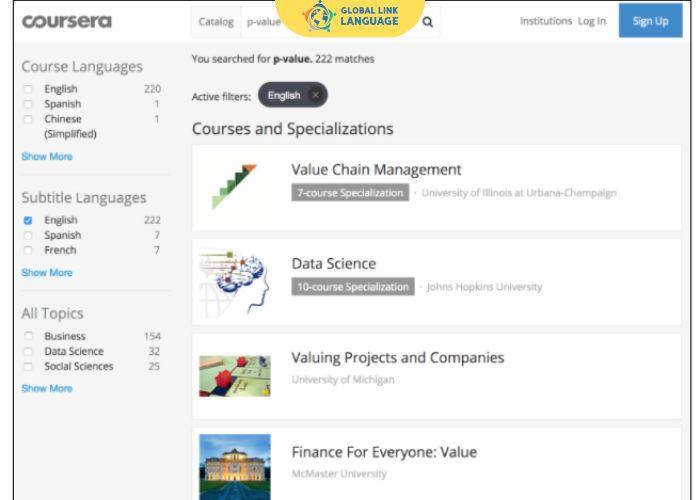The height and width of the screenshot is (500, 700).
Task: Expand Show More under Course Languages
Action: coord(47,156)
